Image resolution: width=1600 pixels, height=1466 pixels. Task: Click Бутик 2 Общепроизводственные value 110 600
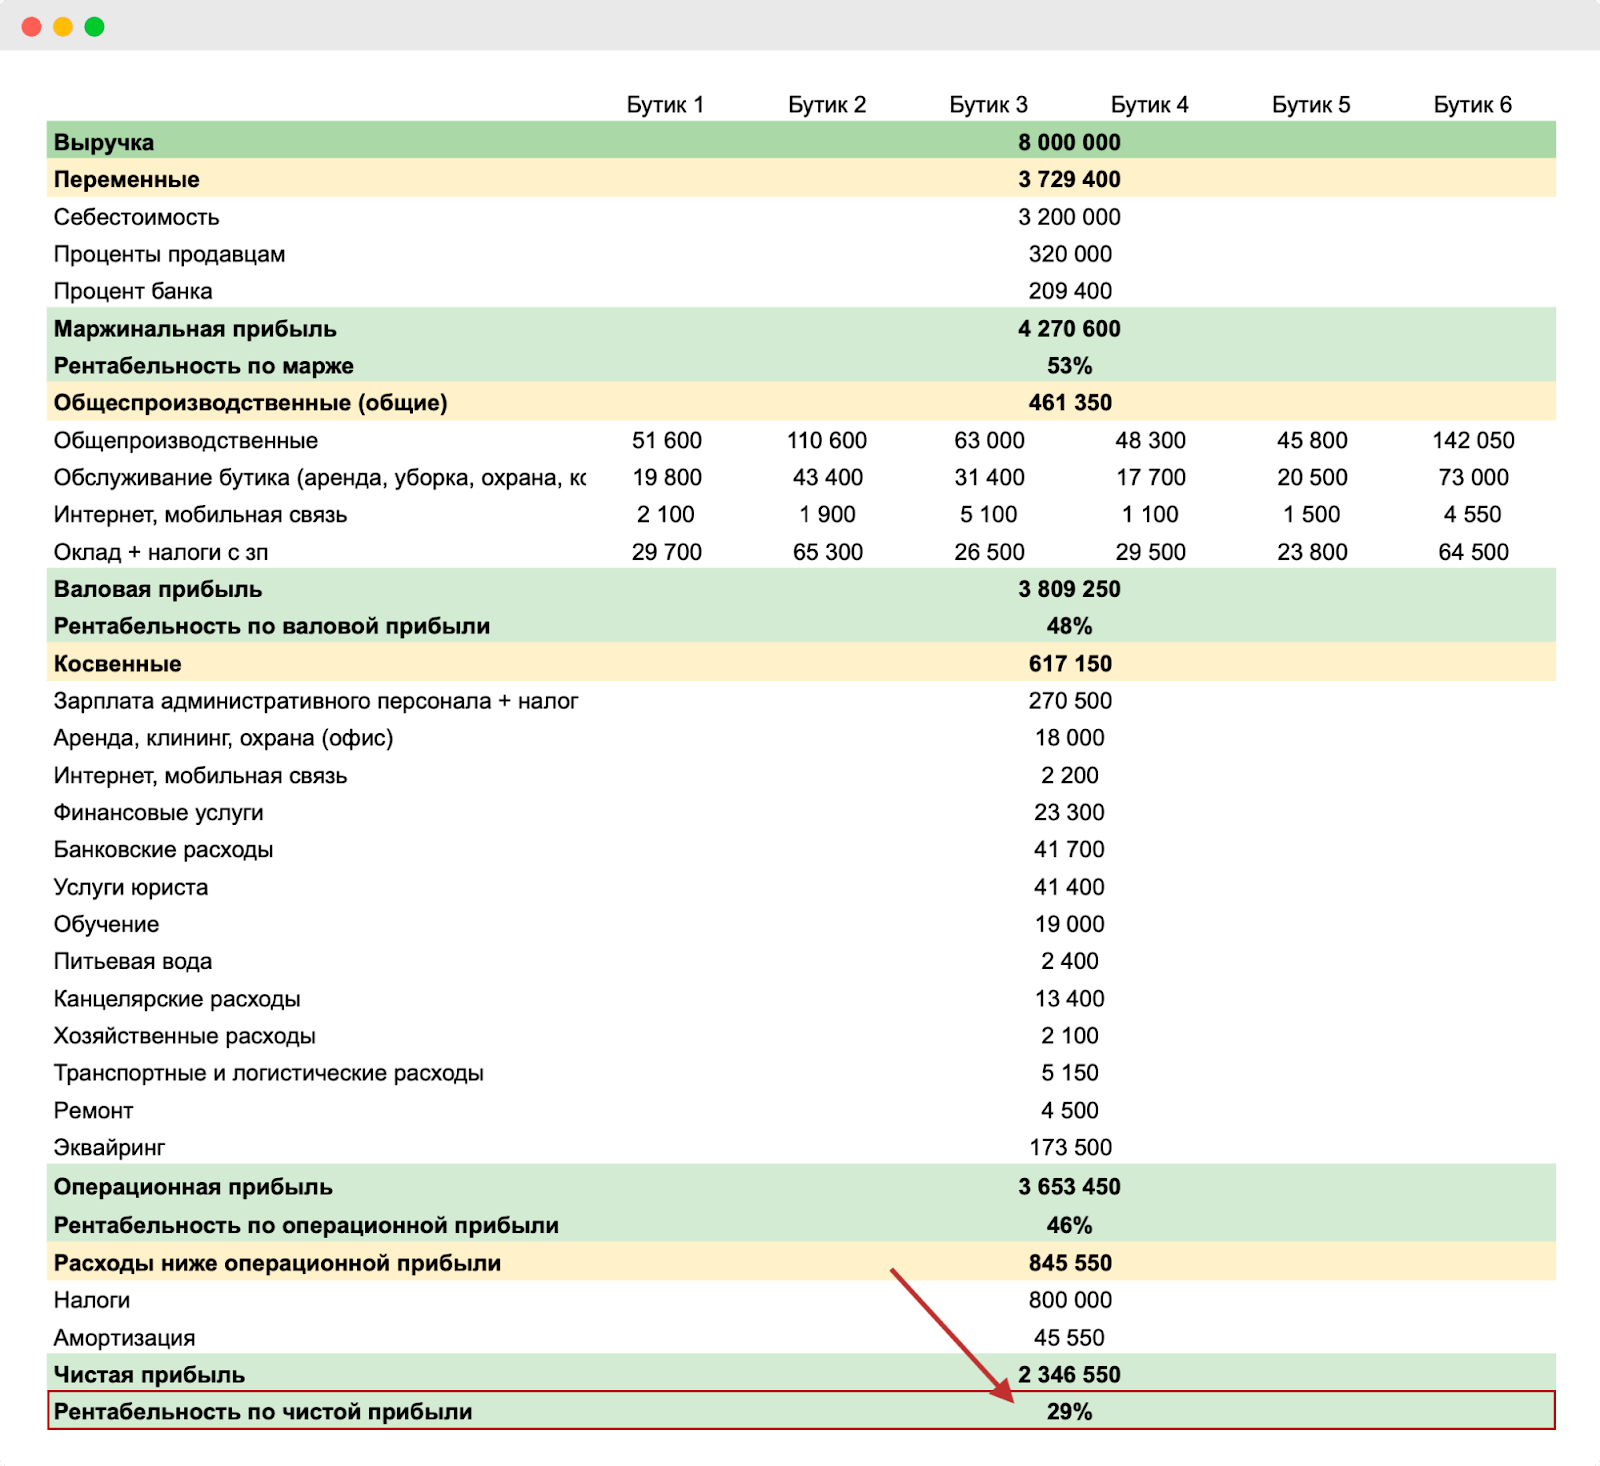[827, 440]
